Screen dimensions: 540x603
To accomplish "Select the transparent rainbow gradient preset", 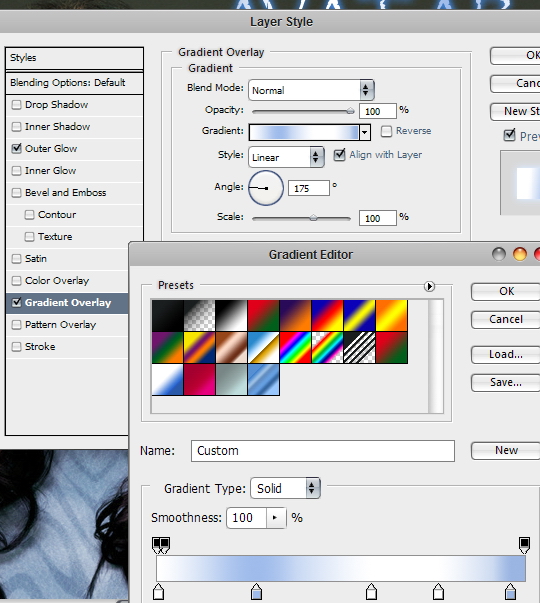I will click(x=327, y=348).
